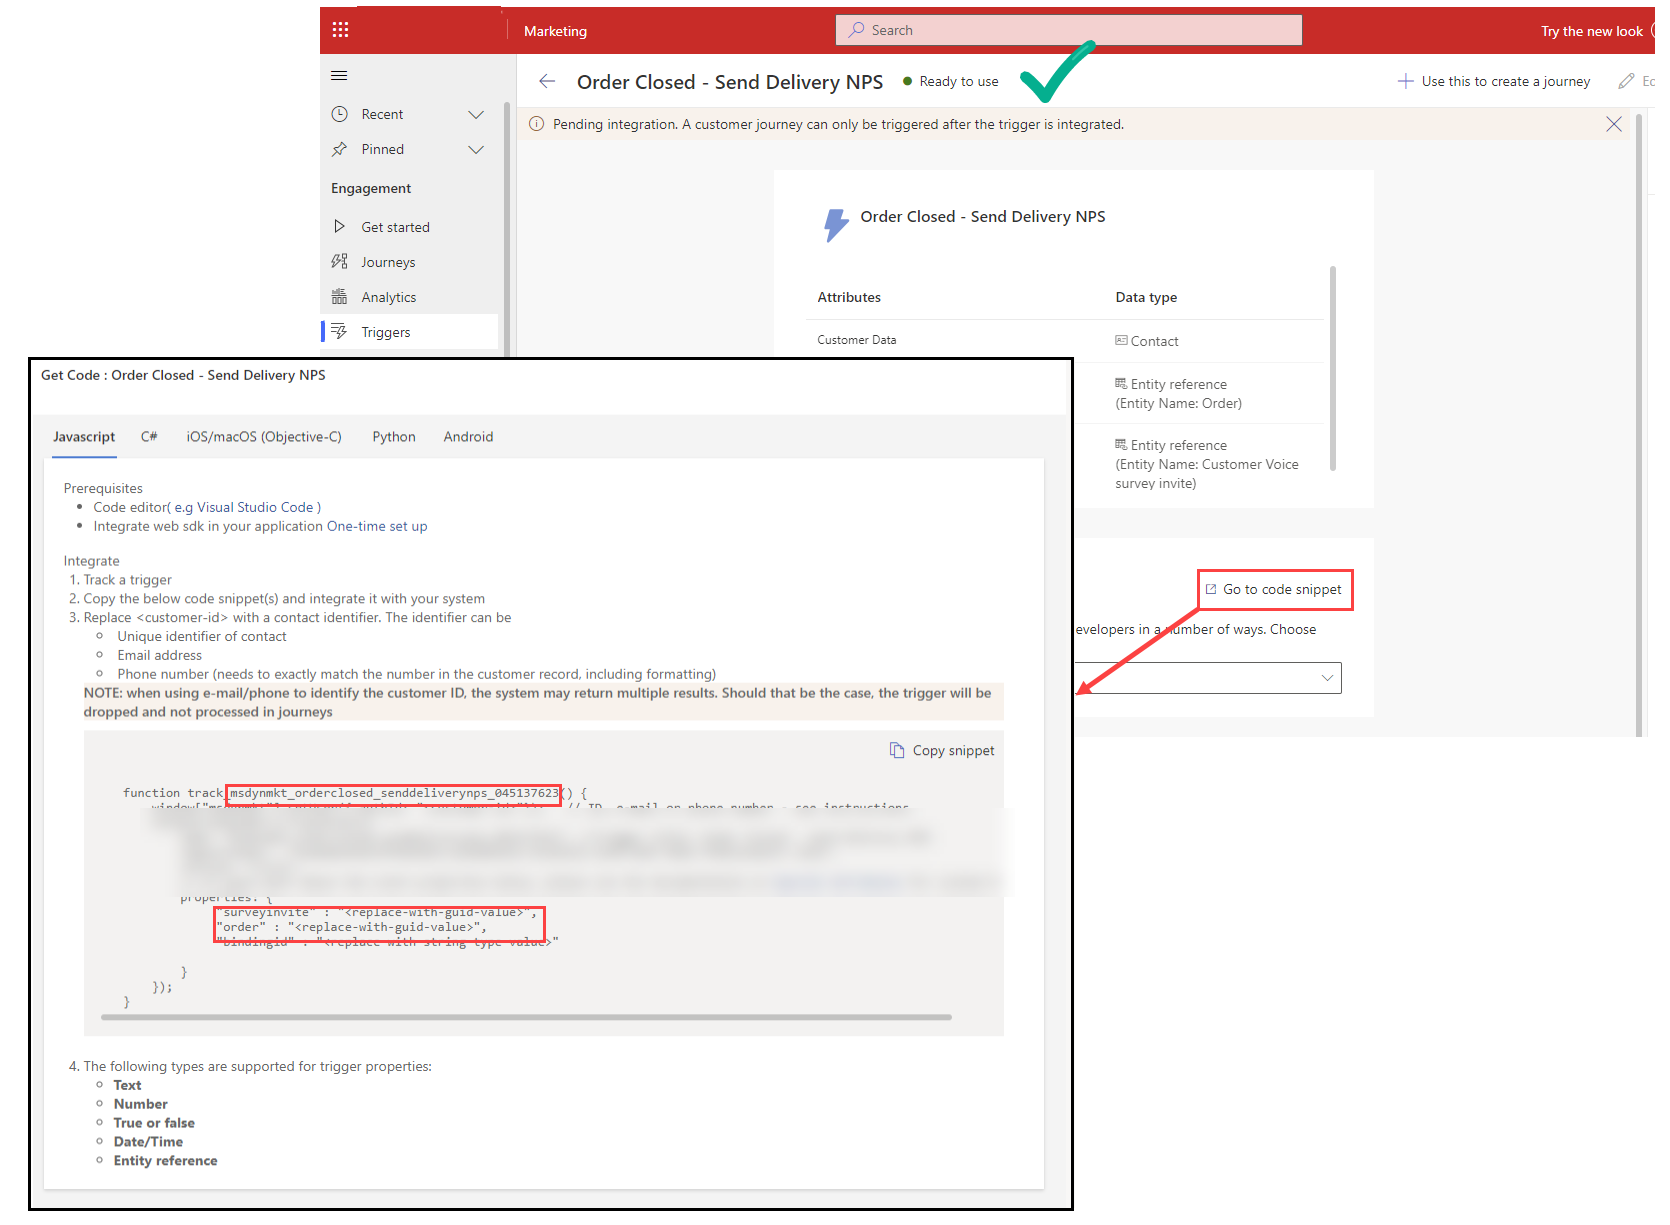Viewport: 1670px width, 1225px height.
Task: Click the Attributes column header
Action: click(849, 297)
